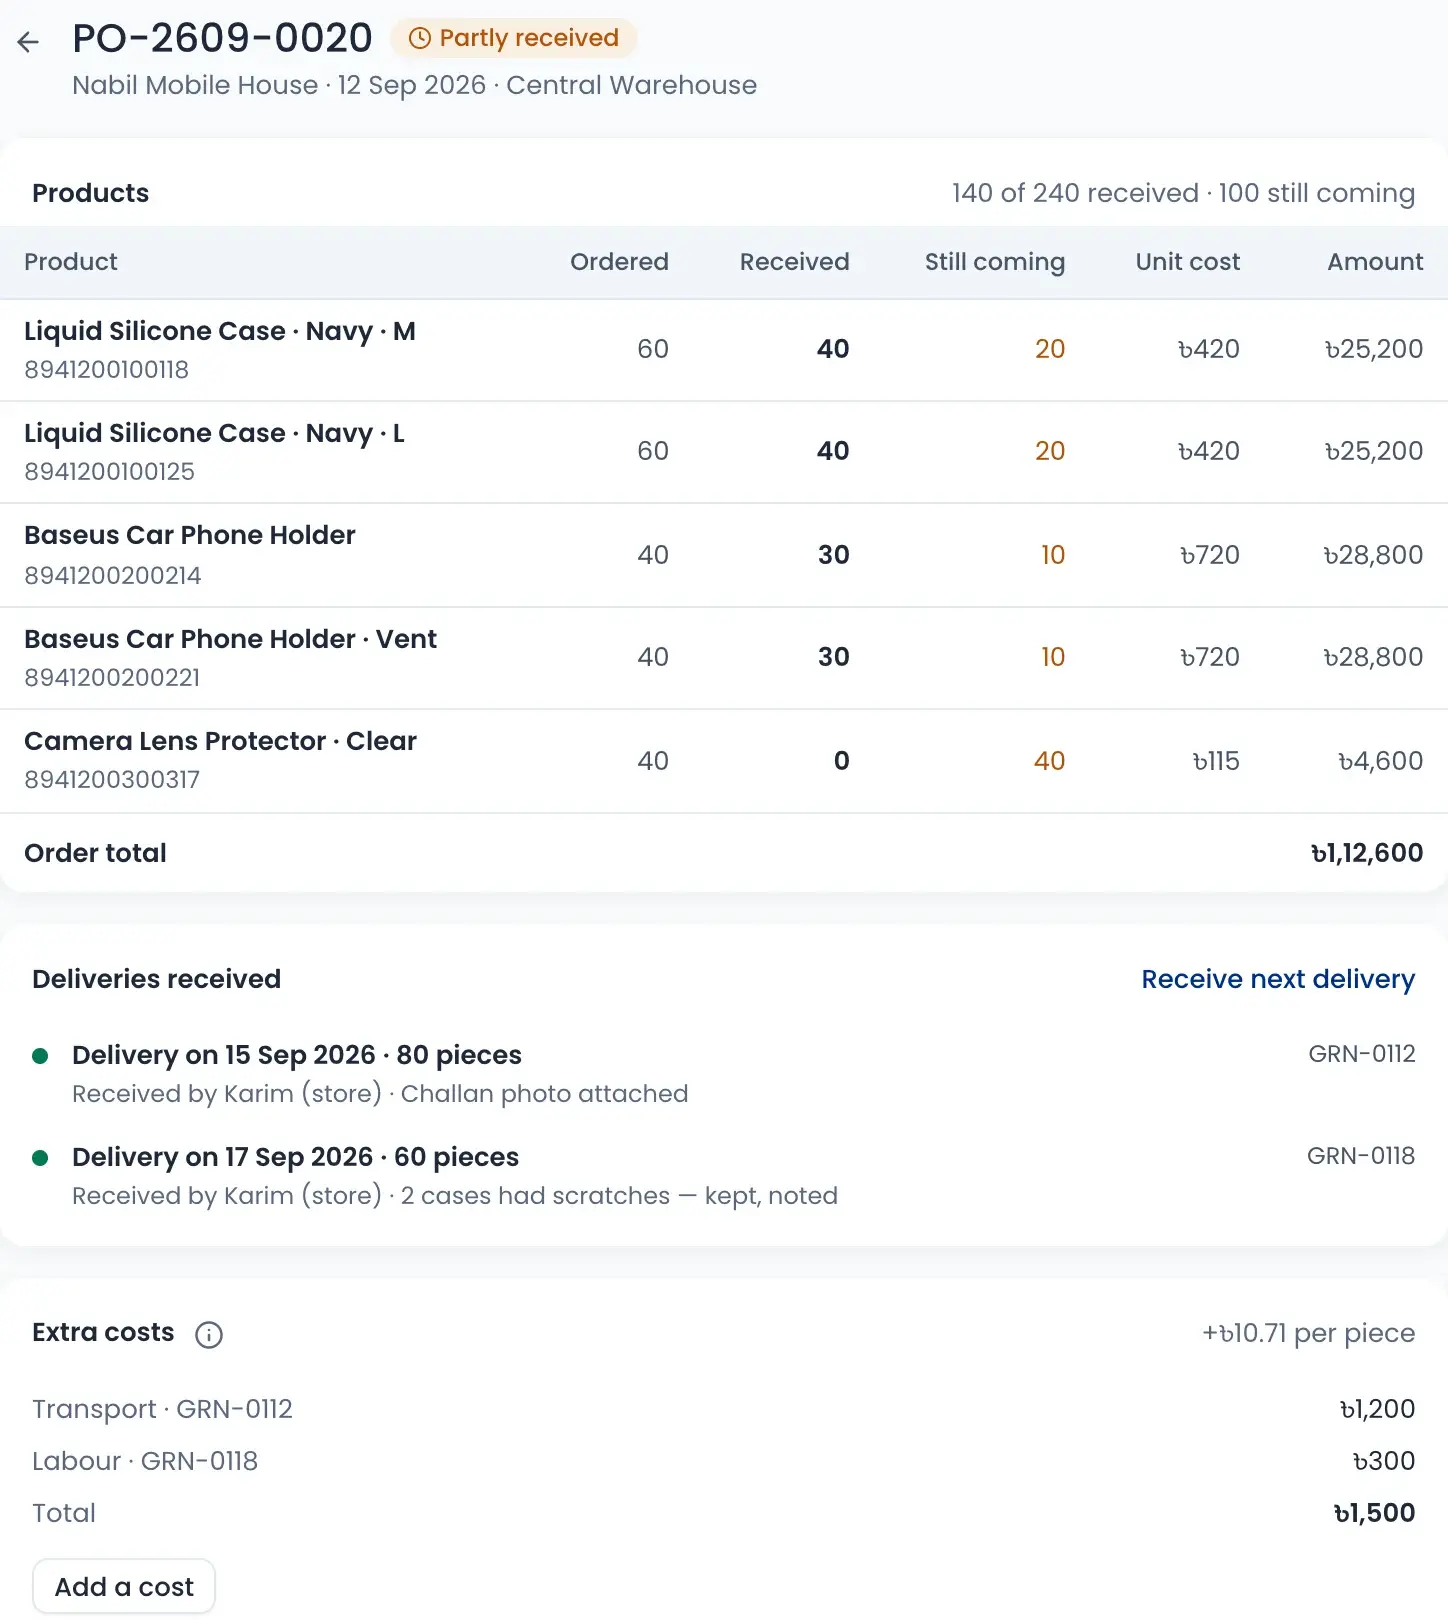Screen dimensions: 1448x1620
Task: Open delivery note GRN-0118
Action: point(1361,1156)
